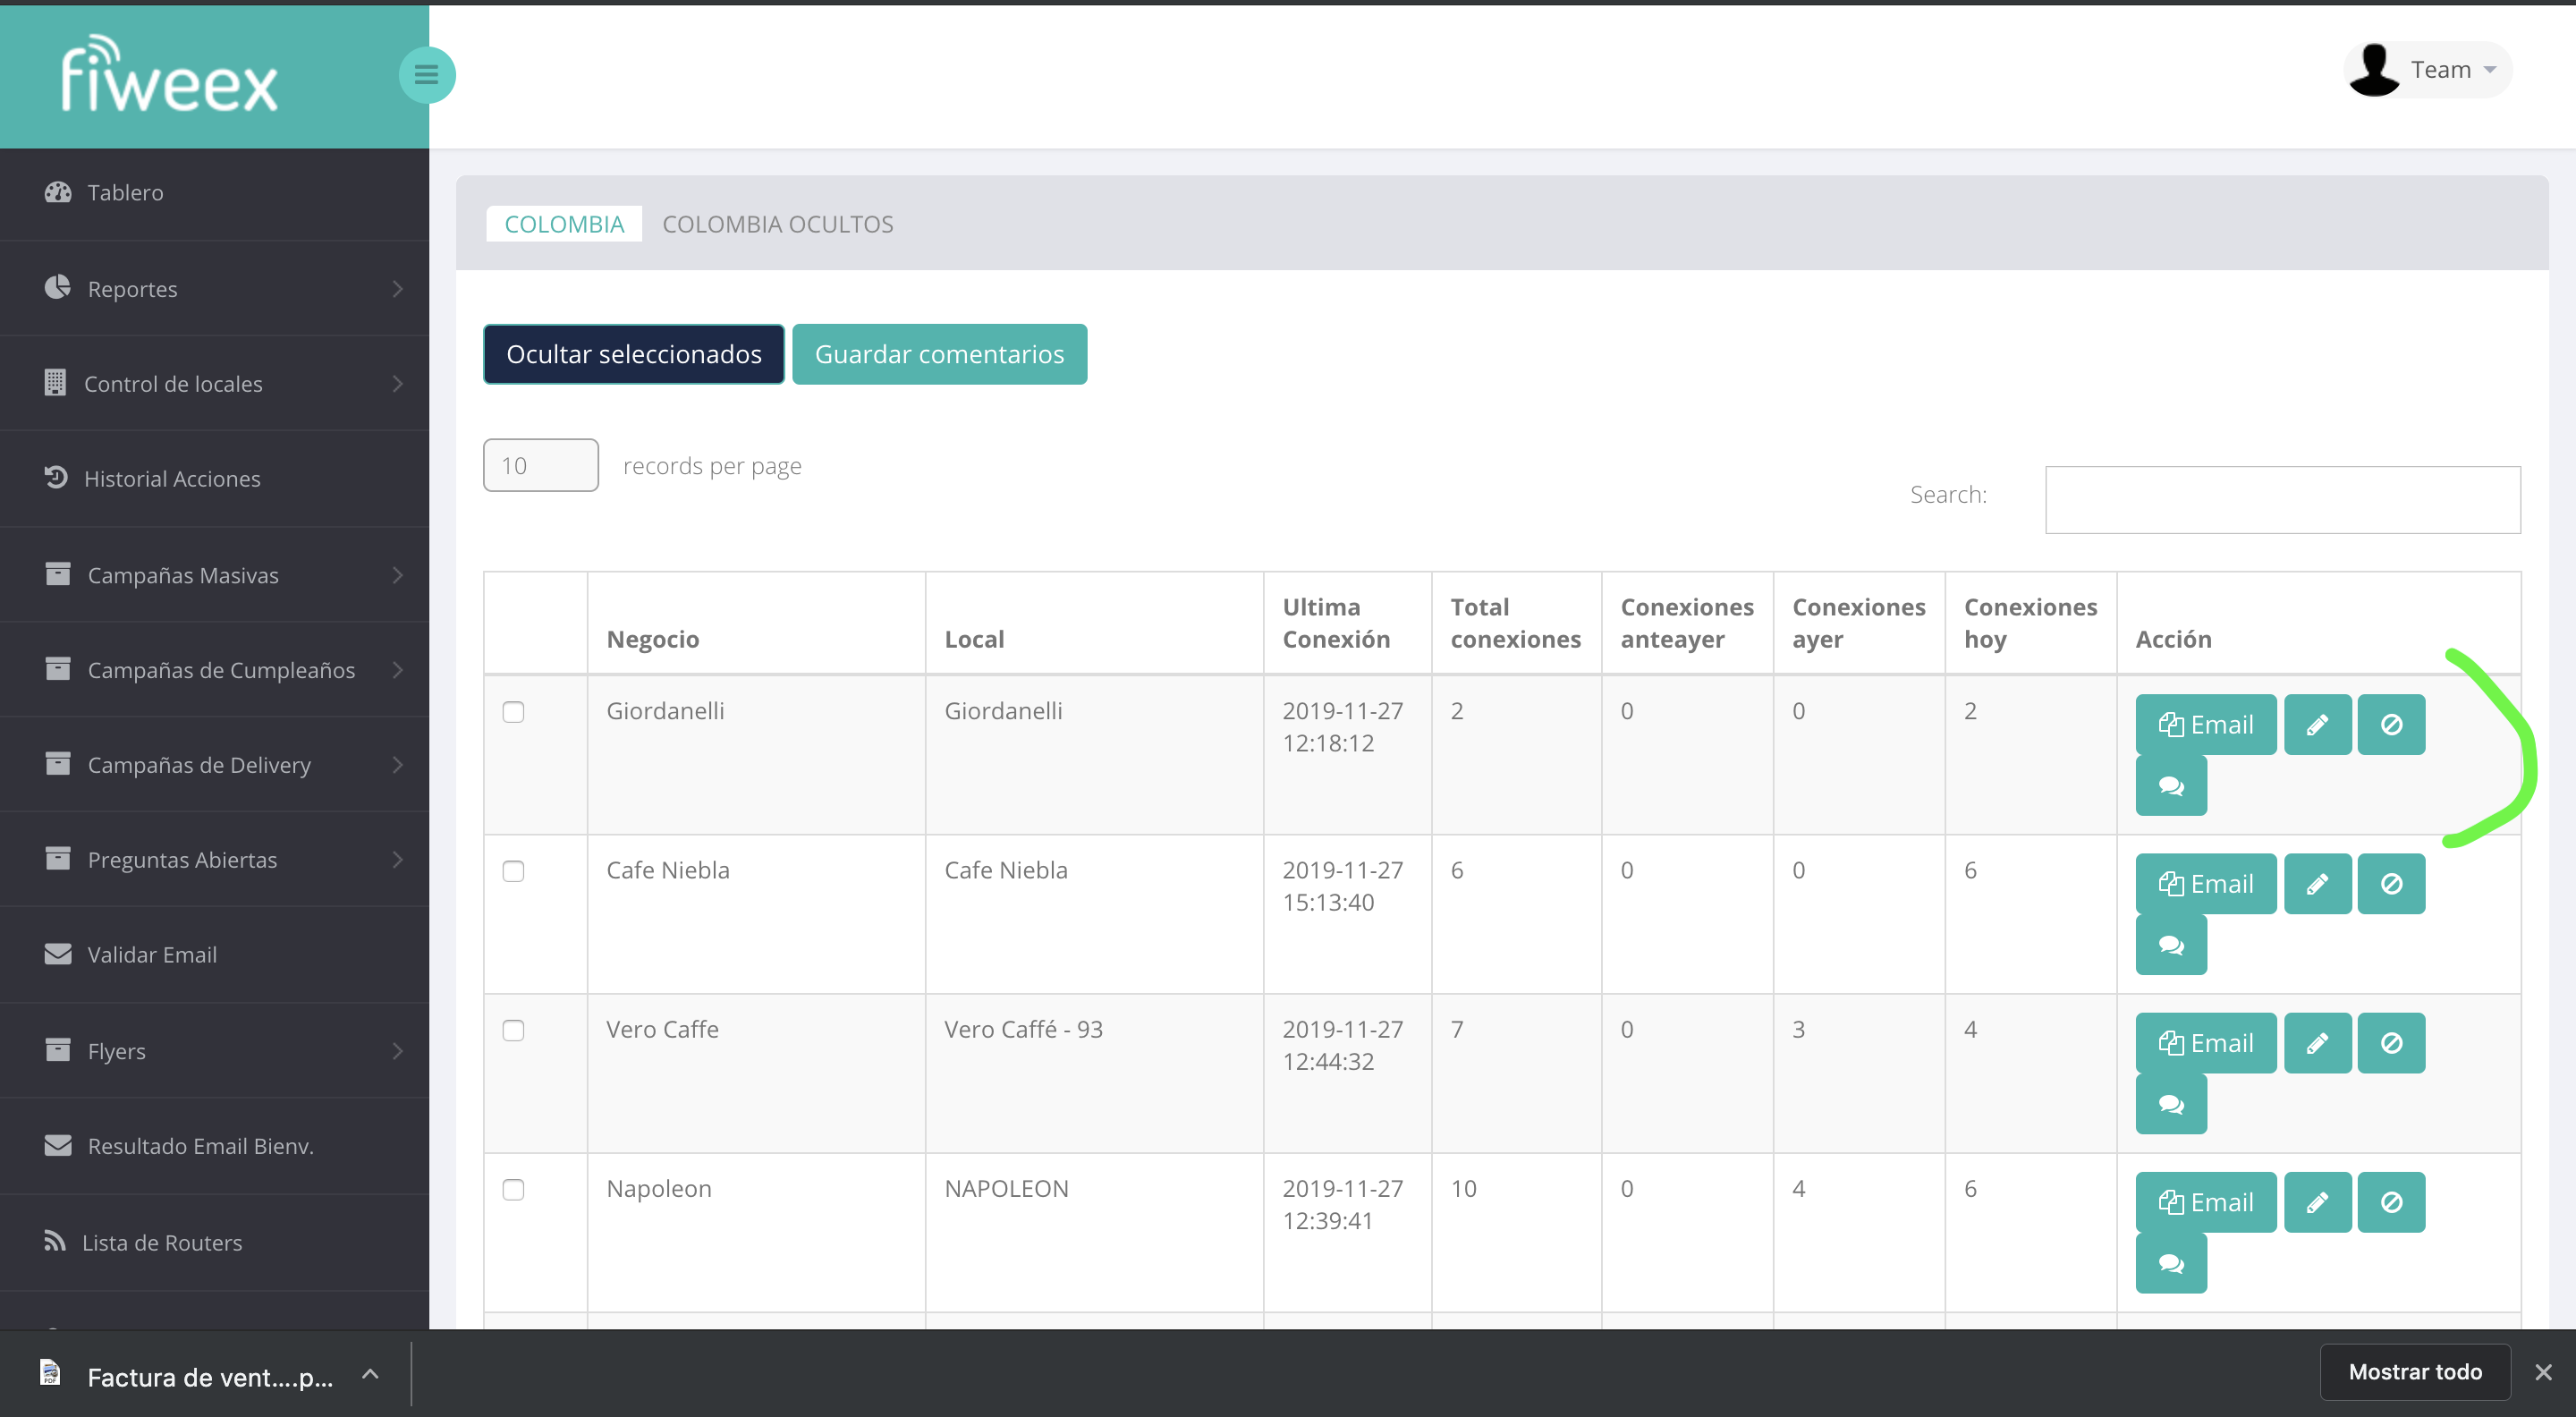Click the pencil icon in Napoleon row
The image size is (2576, 1417).
(2317, 1202)
